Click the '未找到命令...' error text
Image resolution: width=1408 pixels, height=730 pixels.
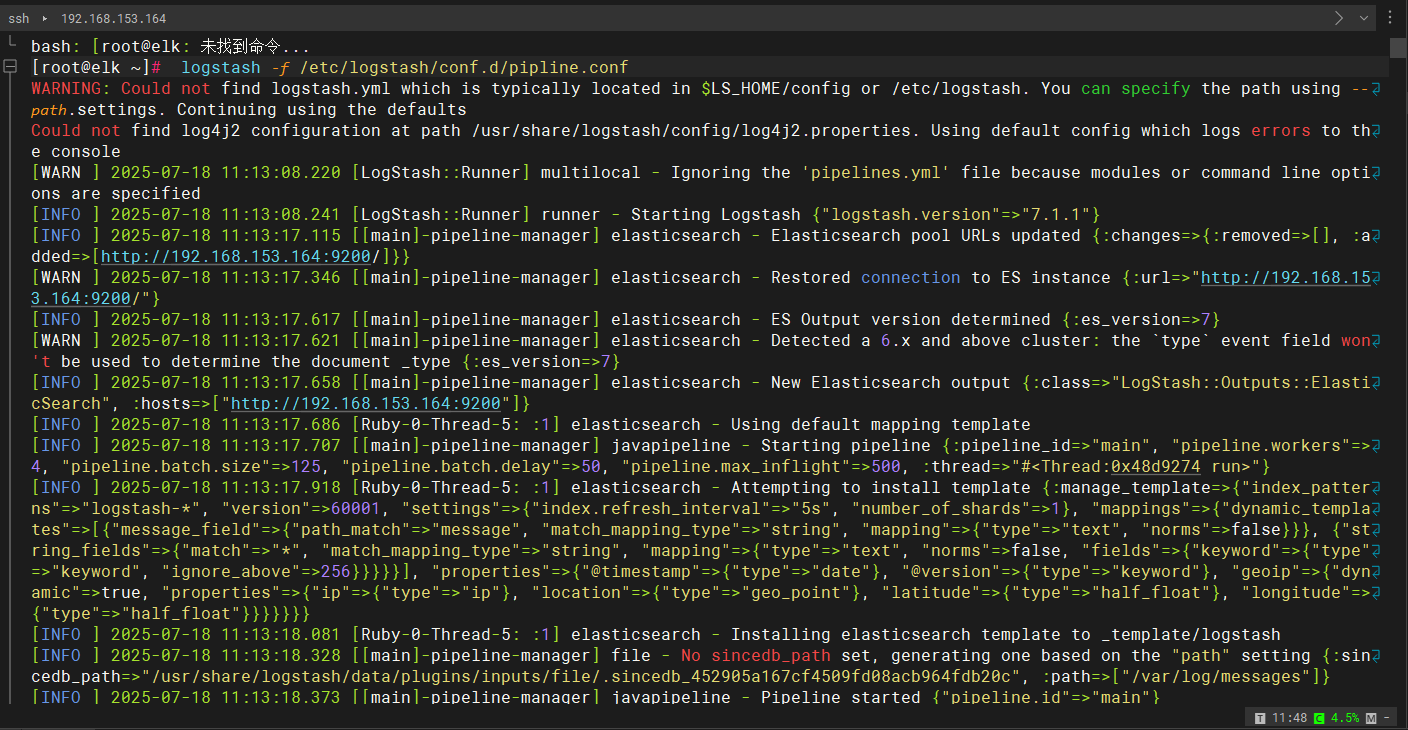[x=255, y=47]
